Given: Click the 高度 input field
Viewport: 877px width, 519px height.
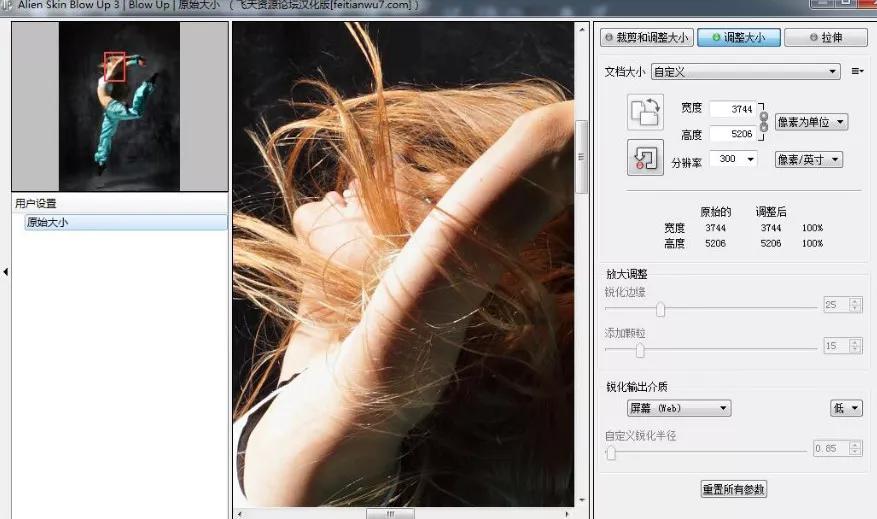Looking at the screenshot, I should point(732,134).
